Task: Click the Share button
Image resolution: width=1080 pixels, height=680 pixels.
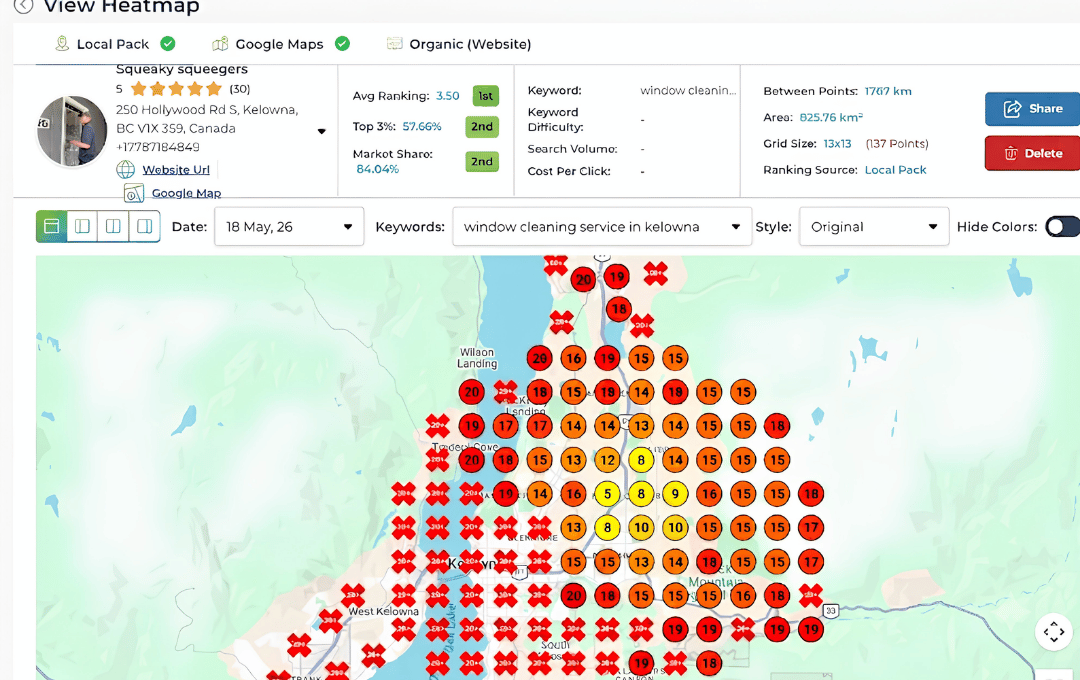Action: coord(1032,109)
